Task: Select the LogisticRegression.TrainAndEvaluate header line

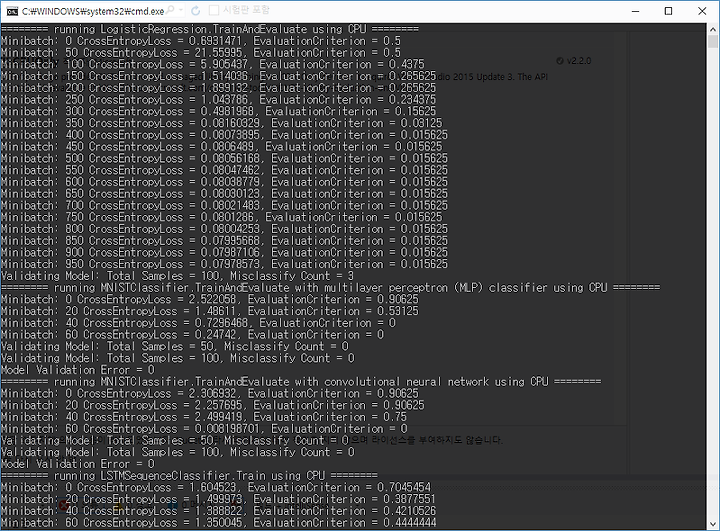Action: pos(210,29)
